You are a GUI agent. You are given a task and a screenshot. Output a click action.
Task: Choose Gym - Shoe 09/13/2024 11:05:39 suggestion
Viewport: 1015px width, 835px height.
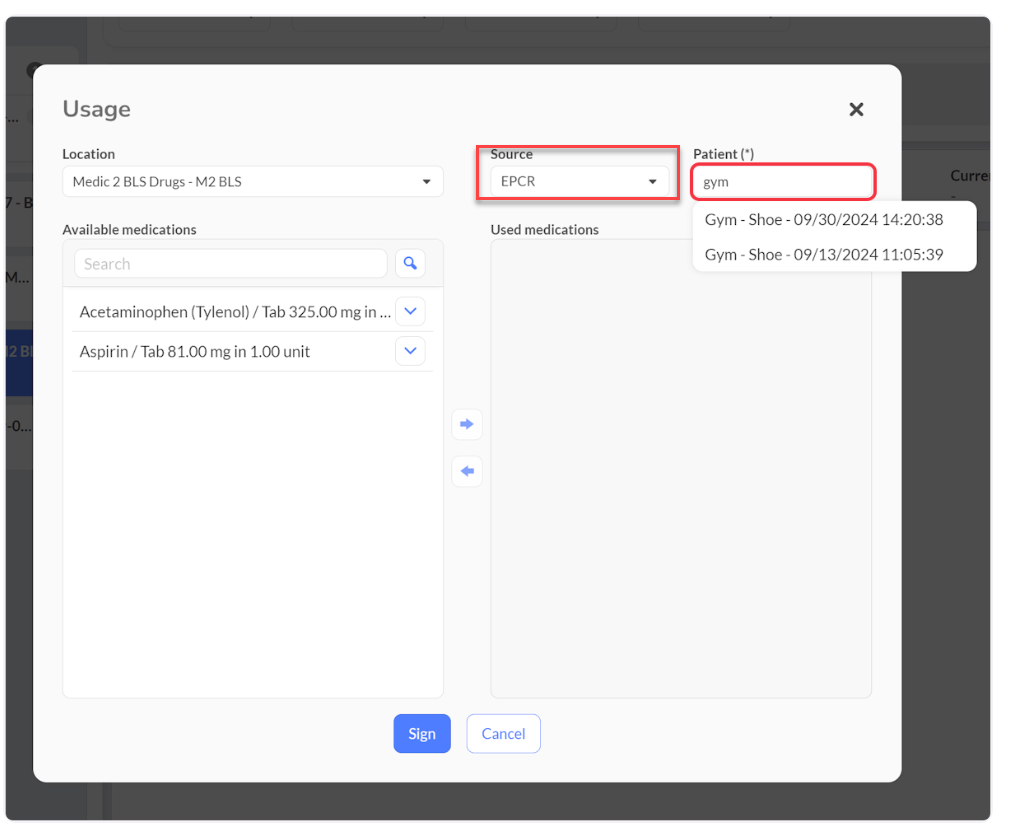coord(824,255)
